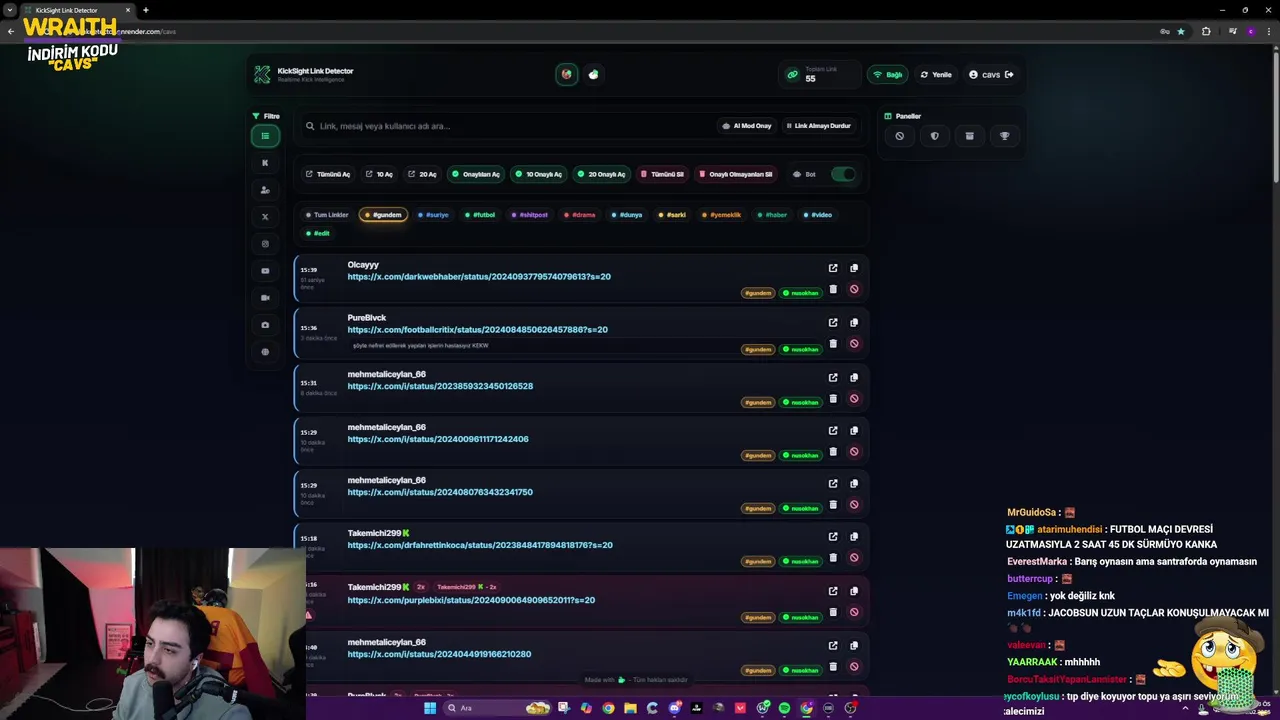Click the red avatar icon in header
Viewport: 1280px width, 720px height.
pos(567,75)
